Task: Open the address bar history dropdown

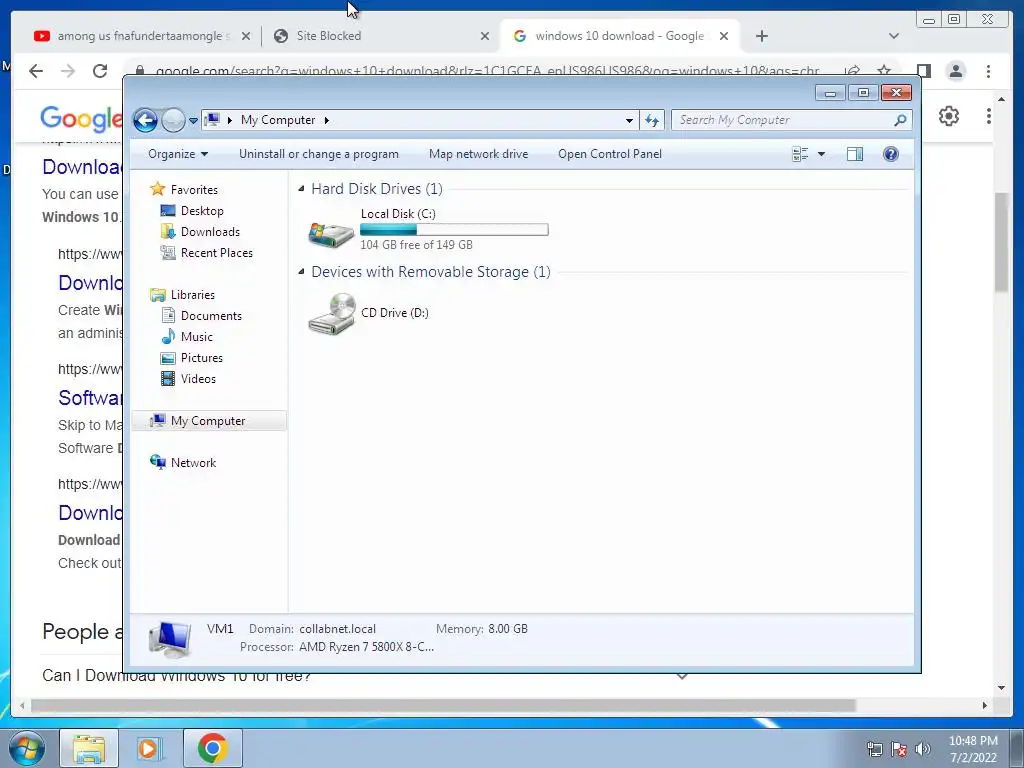Action: 629,120
